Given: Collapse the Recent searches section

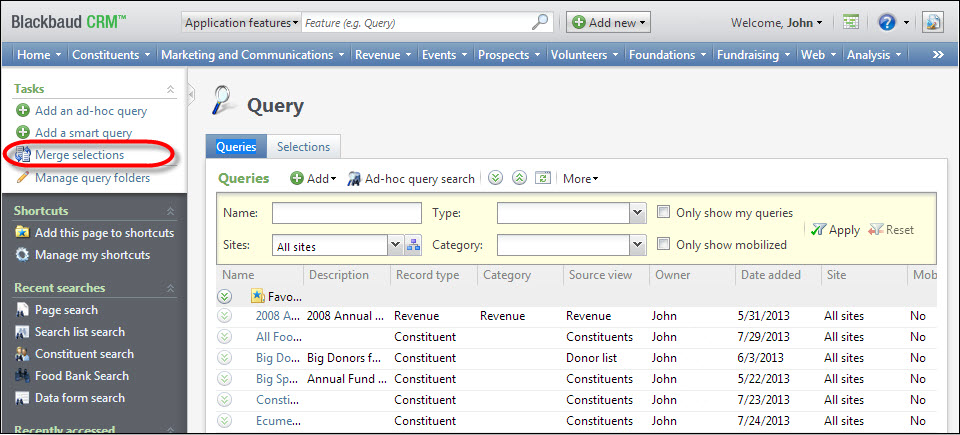Looking at the screenshot, I should (170, 288).
